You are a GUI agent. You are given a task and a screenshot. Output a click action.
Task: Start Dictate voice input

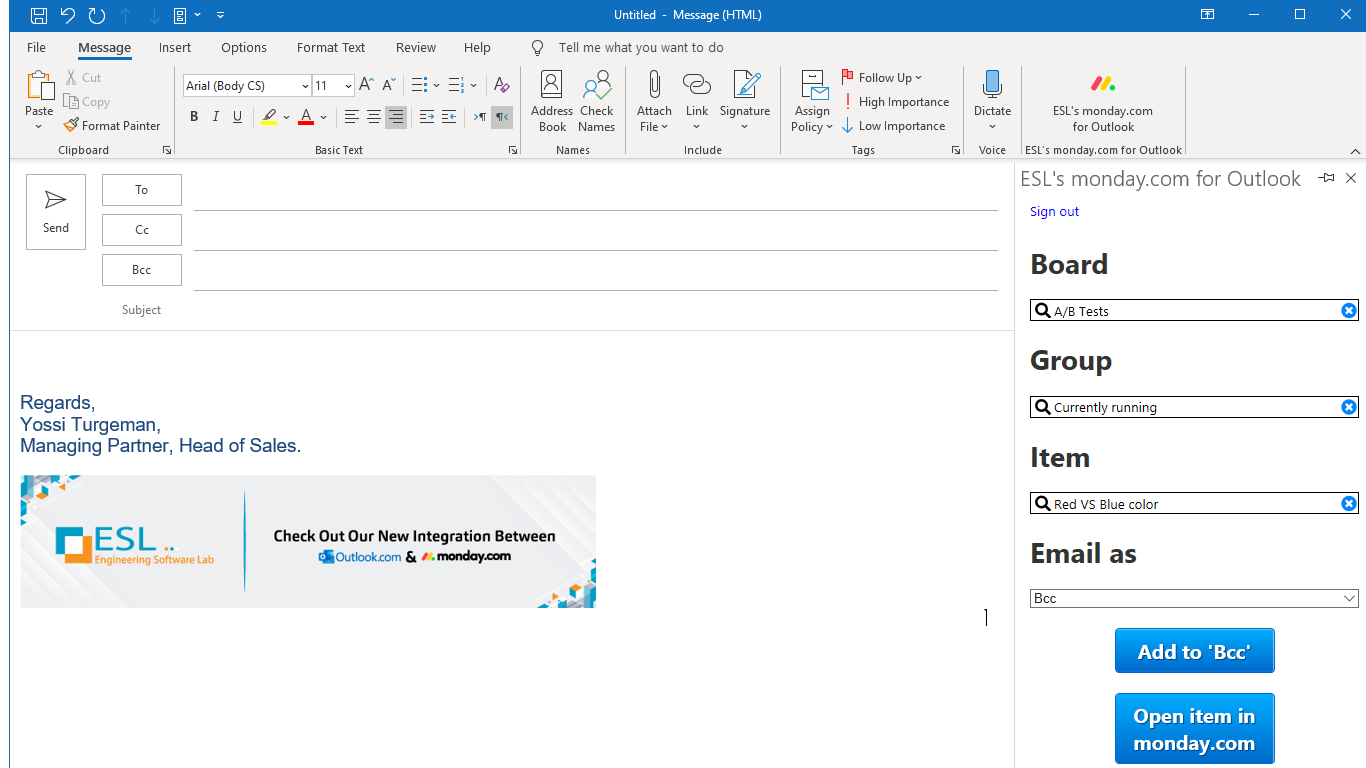coord(992,101)
